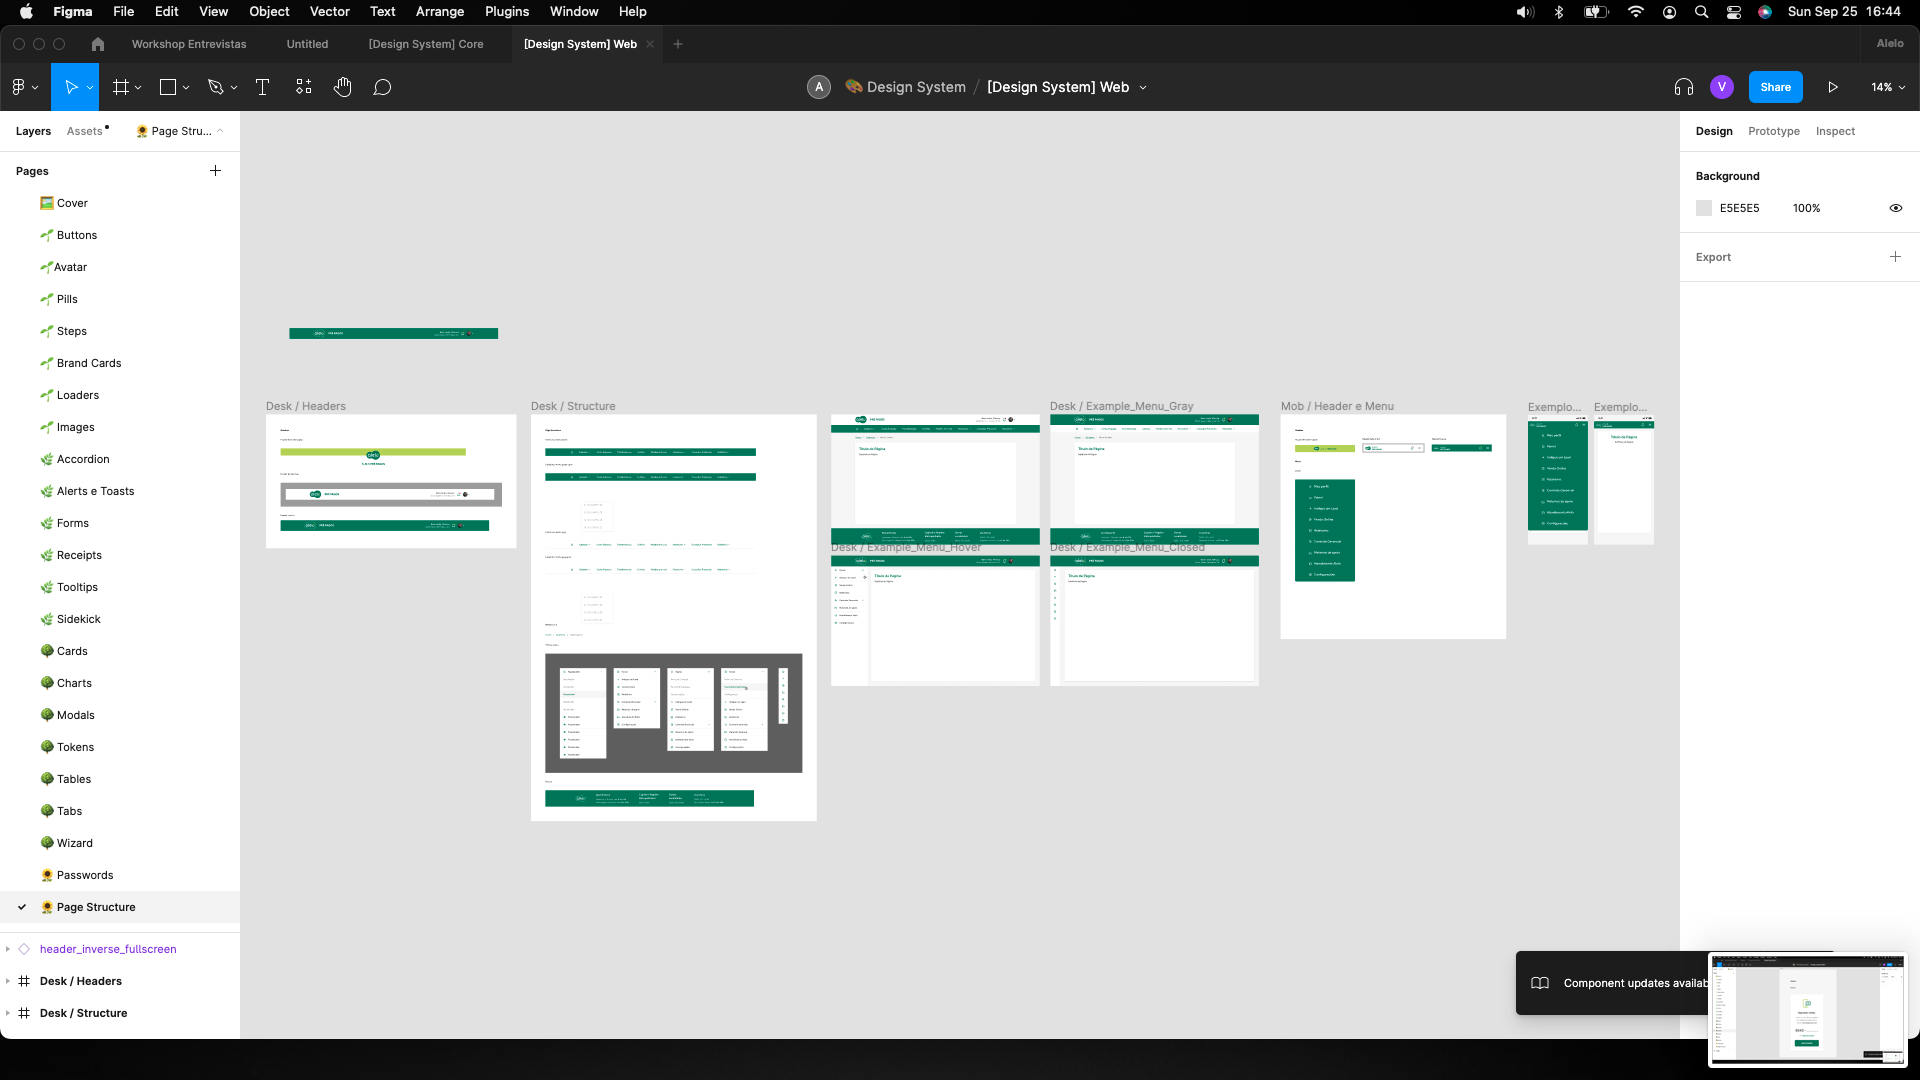Add a new page with plus icon
The image size is (1920, 1080).
click(x=215, y=171)
